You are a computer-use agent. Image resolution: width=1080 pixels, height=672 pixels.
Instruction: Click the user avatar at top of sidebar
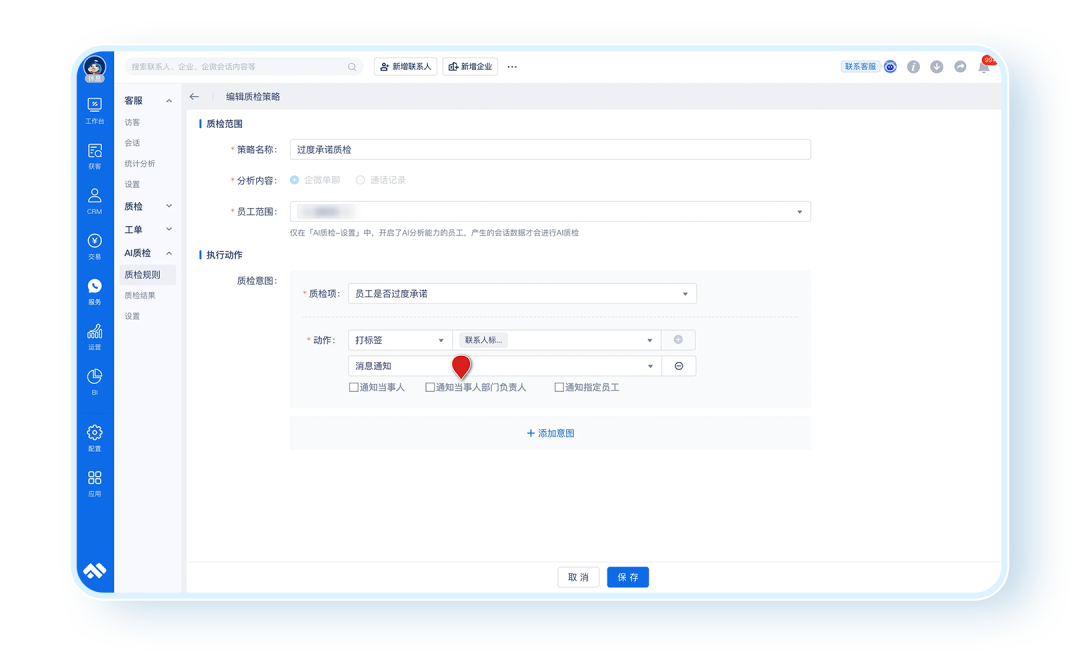[x=94, y=68]
